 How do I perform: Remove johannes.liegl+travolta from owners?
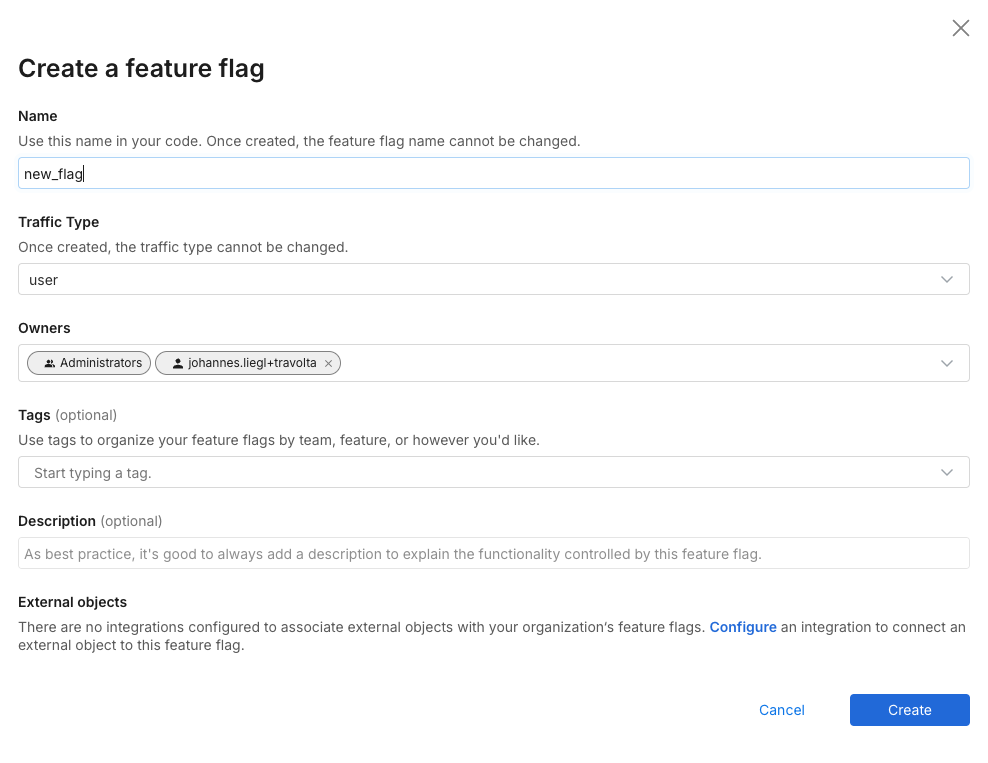328,364
